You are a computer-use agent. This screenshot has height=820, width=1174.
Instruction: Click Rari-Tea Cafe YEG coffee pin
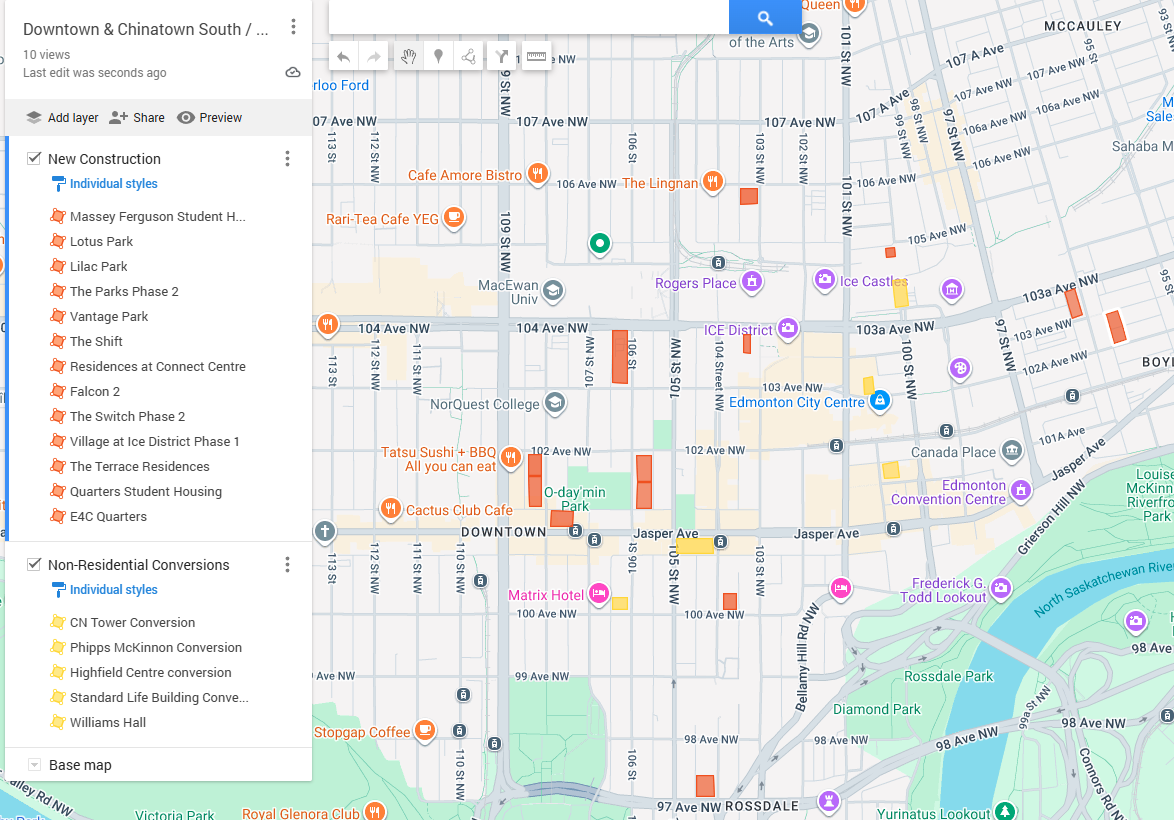[x=453, y=217]
